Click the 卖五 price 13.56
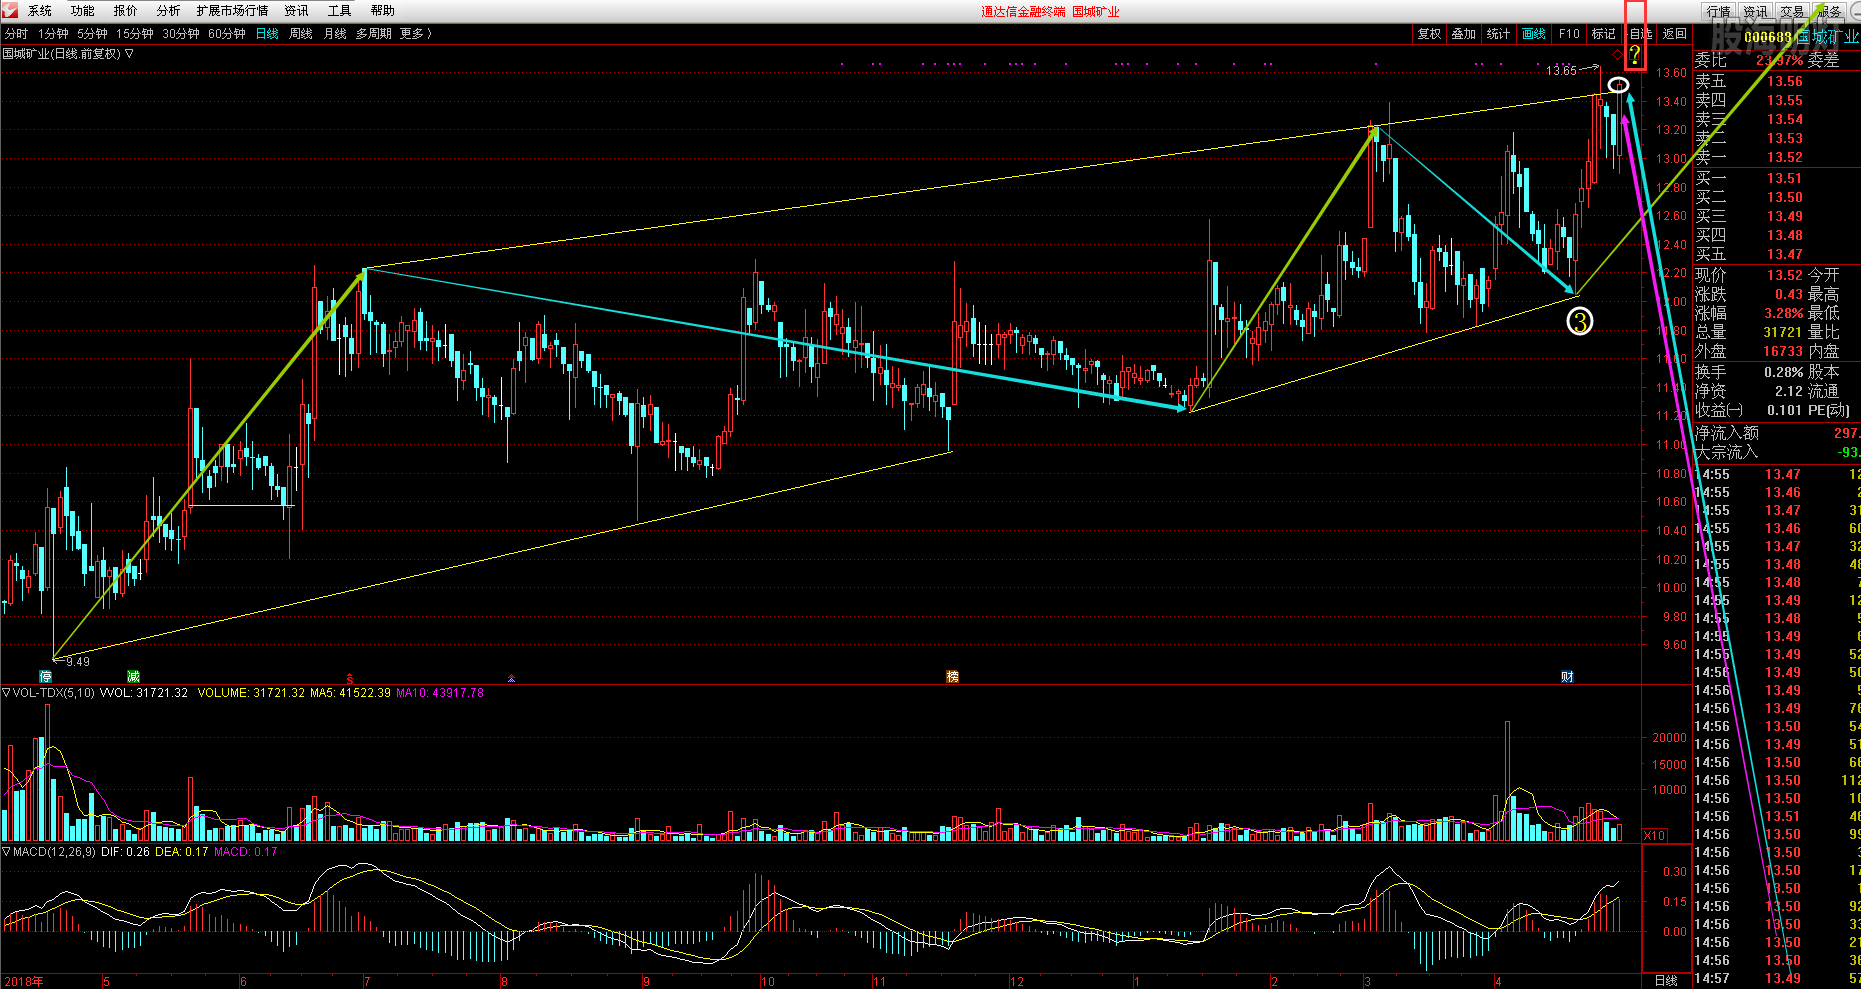The height and width of the screenshot is (989, 1861). (1785, 82)
